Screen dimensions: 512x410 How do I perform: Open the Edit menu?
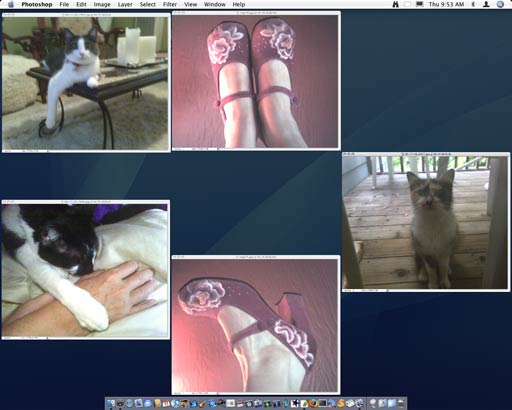point(81,4)
